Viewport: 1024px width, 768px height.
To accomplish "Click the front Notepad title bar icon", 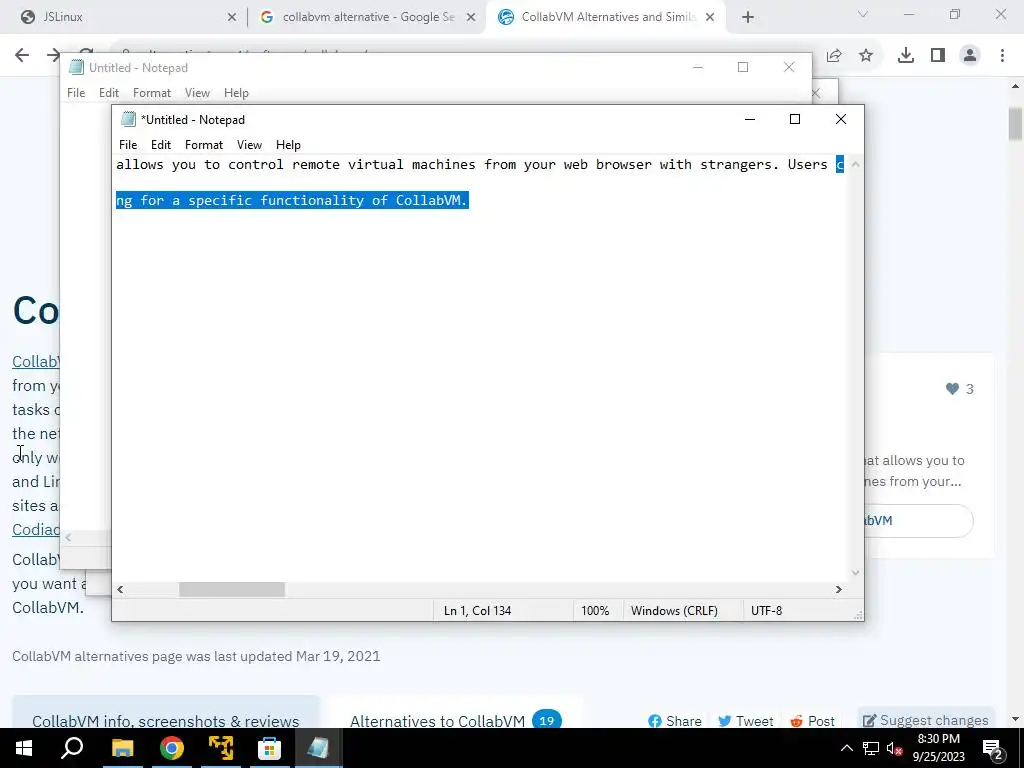I will coord(129,120).
